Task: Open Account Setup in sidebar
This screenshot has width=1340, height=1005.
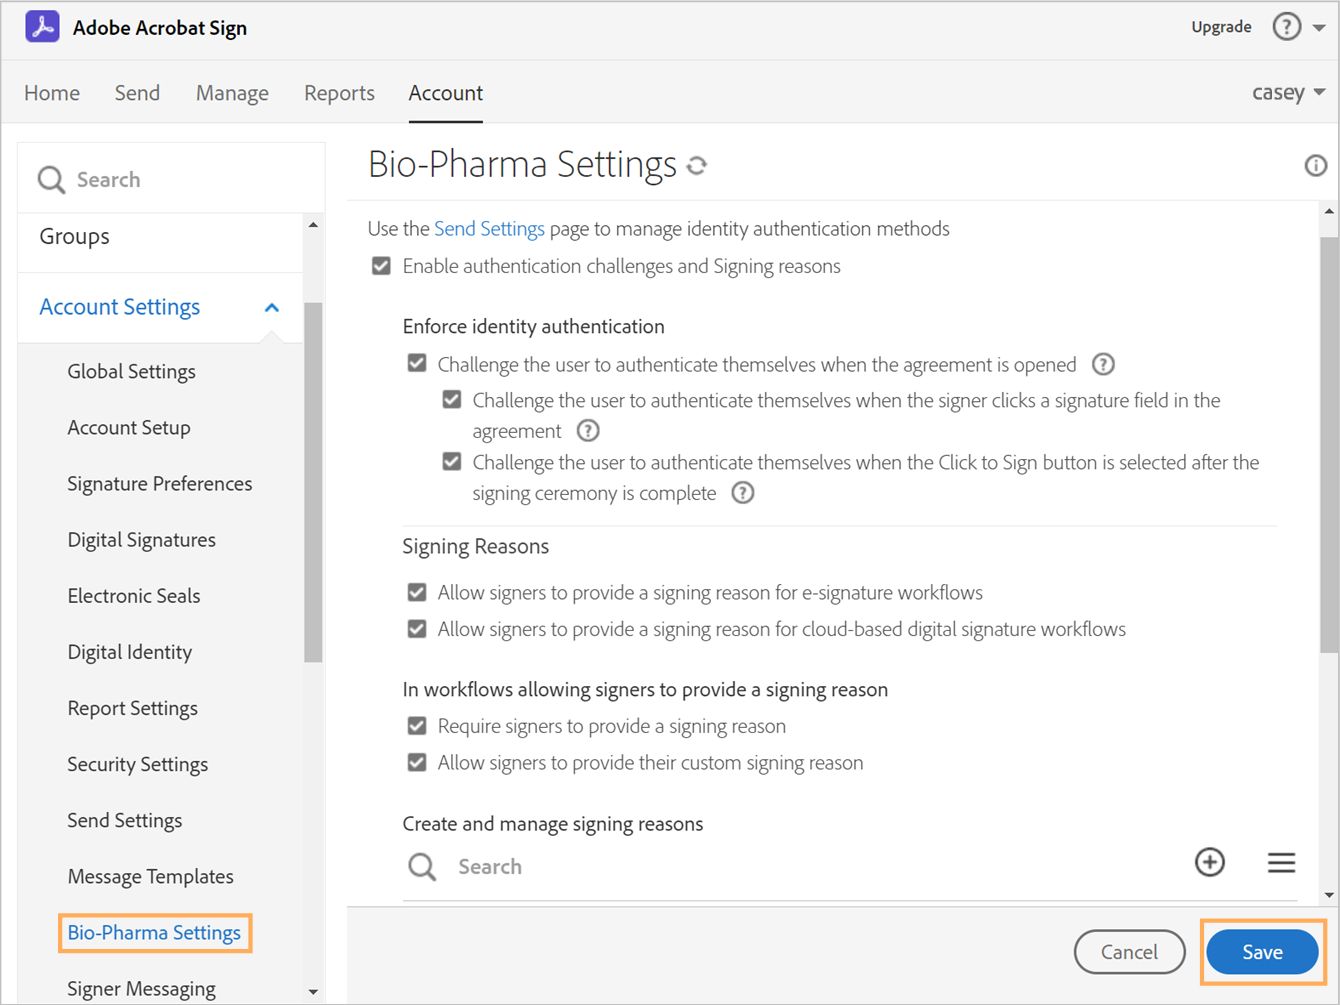Action: 129,428
